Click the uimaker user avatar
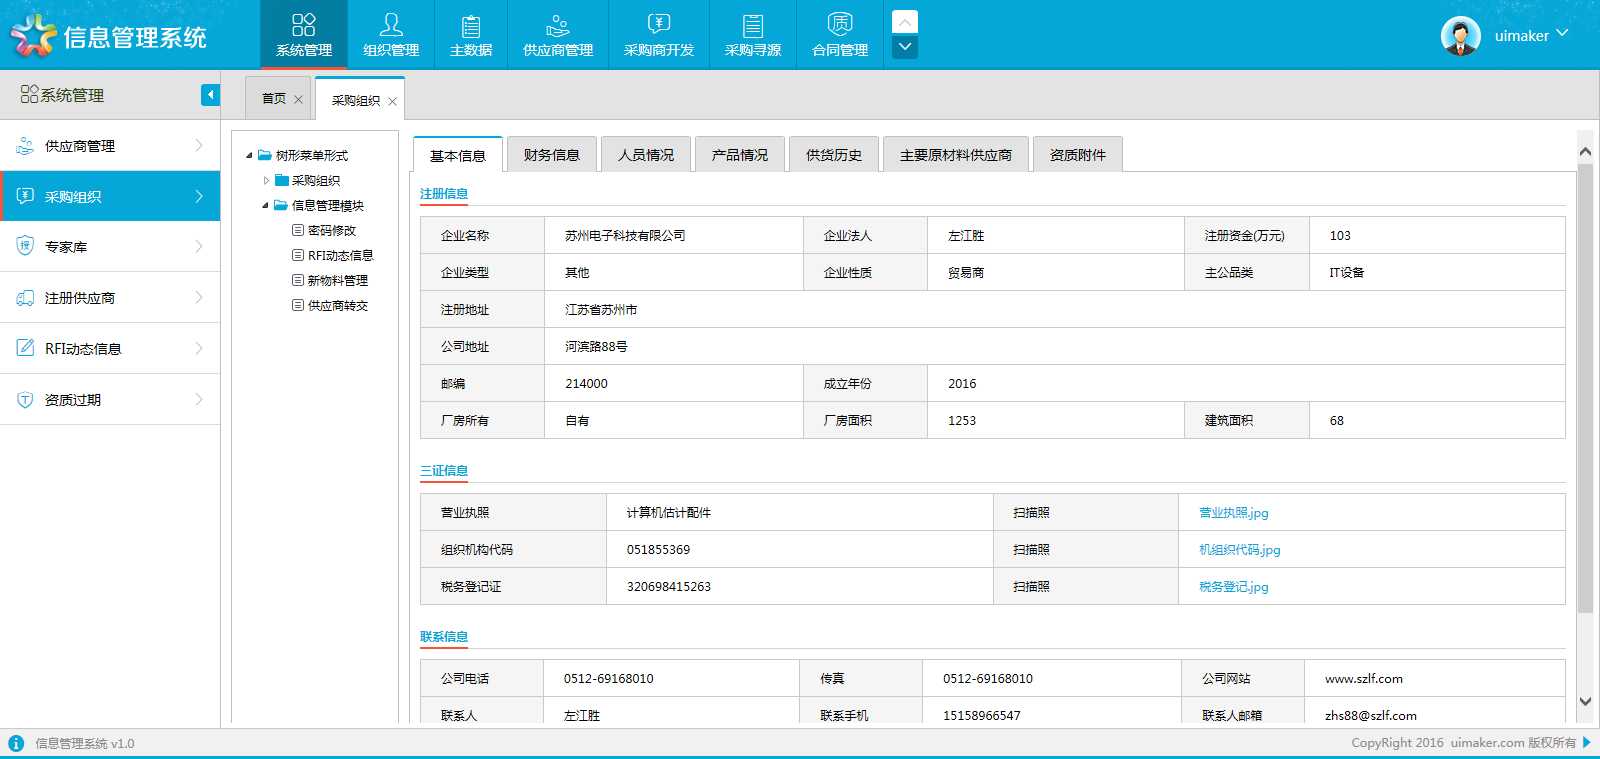The height and width of the screenshot is (759, 1600). (1461, 36)
